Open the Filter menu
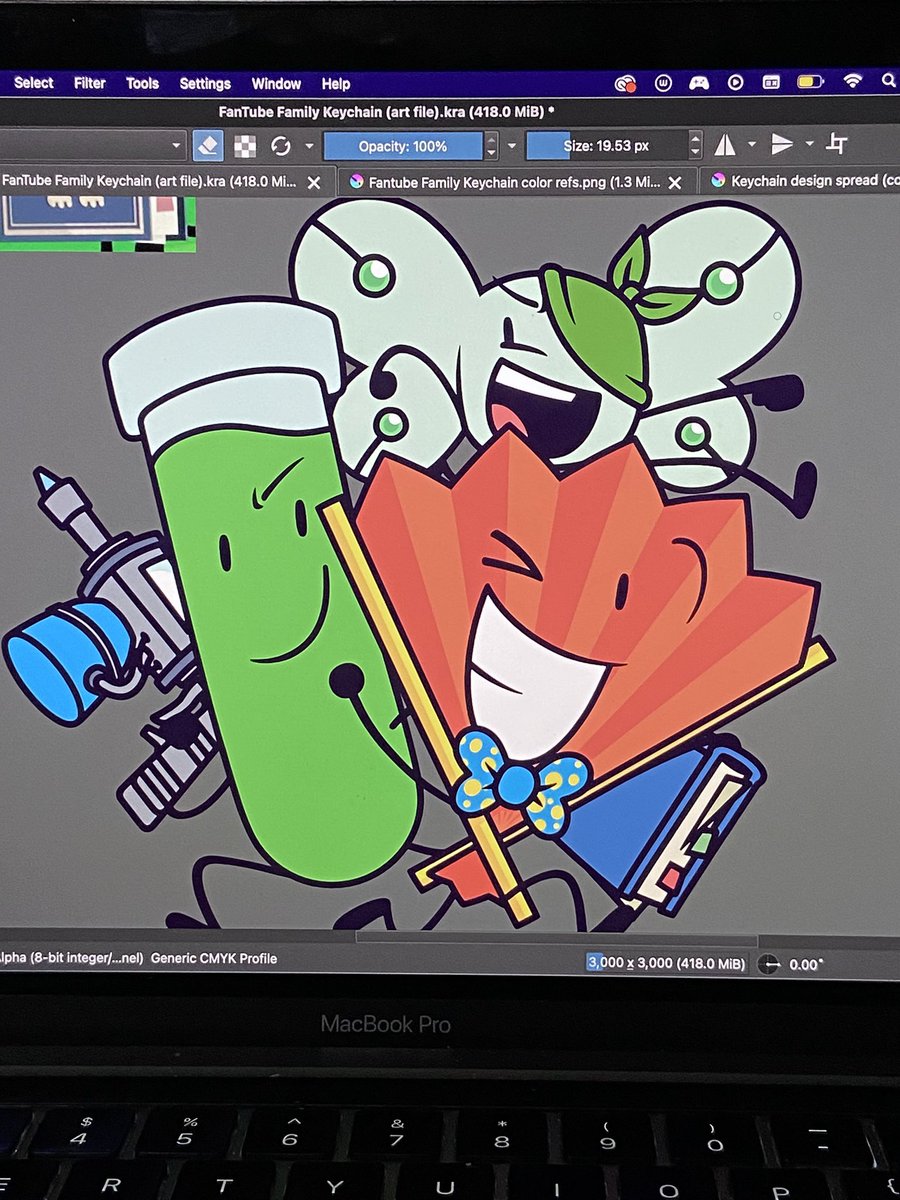This screenshot has height=1200, width=900. tap(90, 84)
